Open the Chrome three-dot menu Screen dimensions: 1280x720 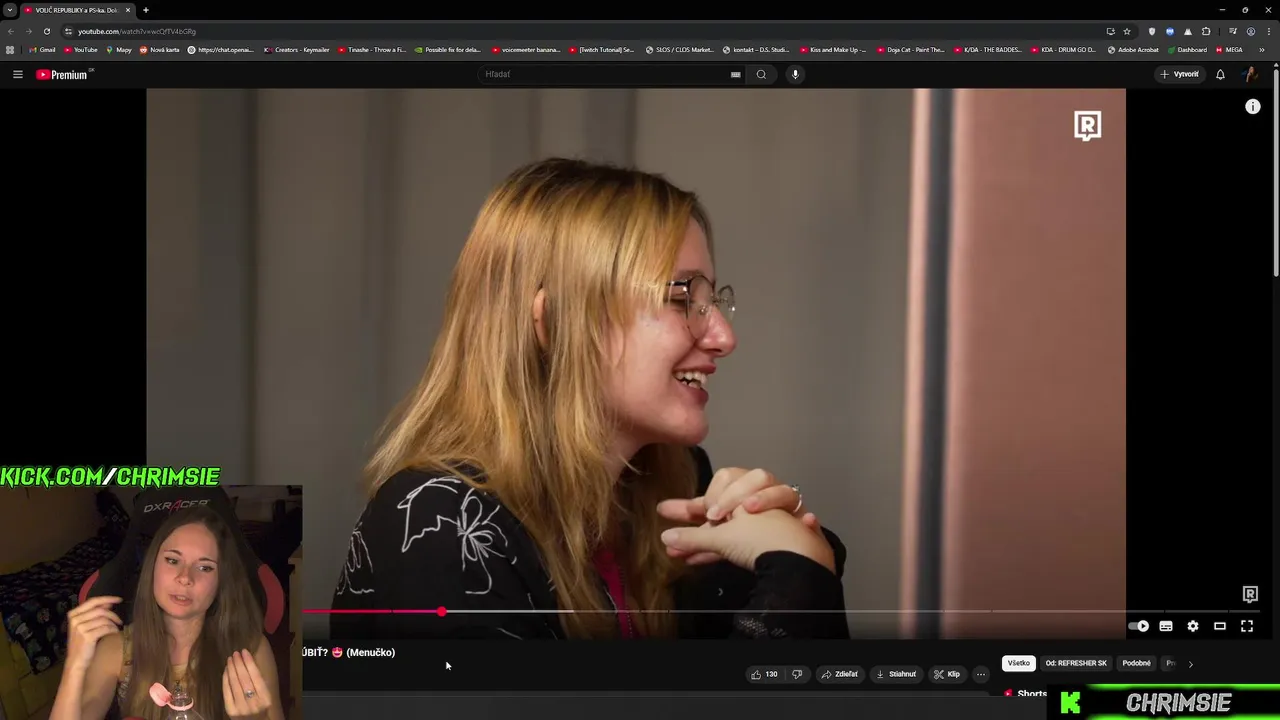(x=1268, y=31)
